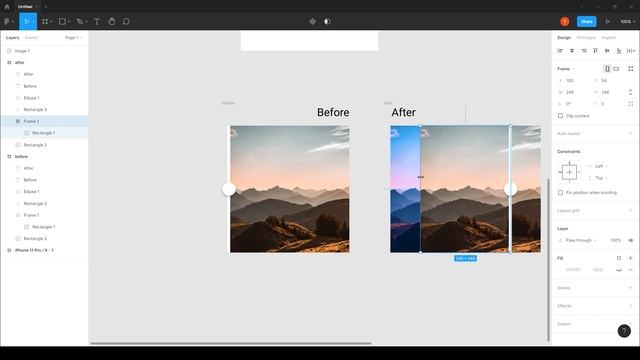
Task: Click the Home icon in tab bar
Action: pos(7,7)
